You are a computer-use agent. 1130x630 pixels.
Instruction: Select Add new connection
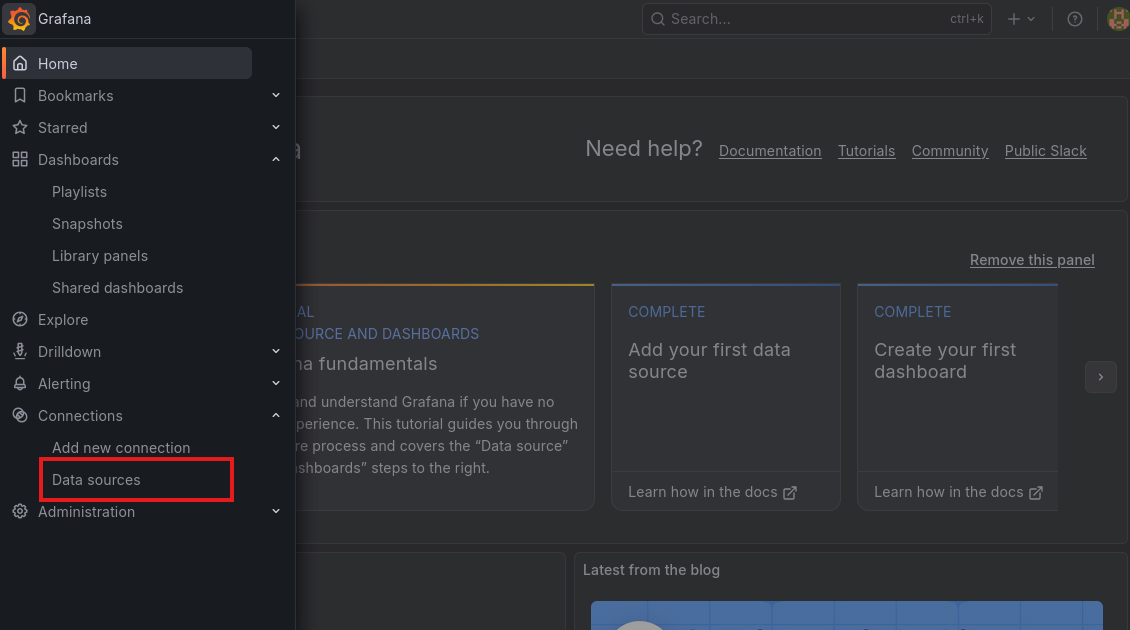(x=121, y=448)
